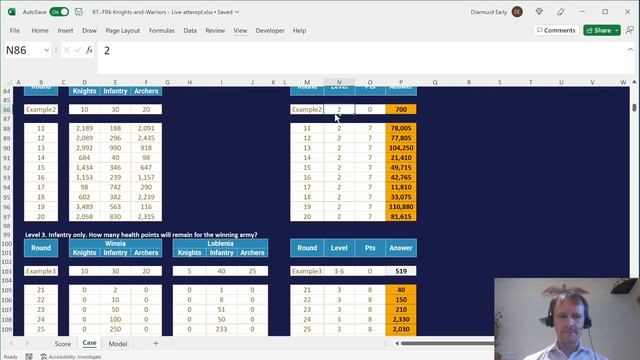This screenshot has height=360, width=640.
Task: Click the Diarmuid Early account avatar
Action: [x=517, y=12]
